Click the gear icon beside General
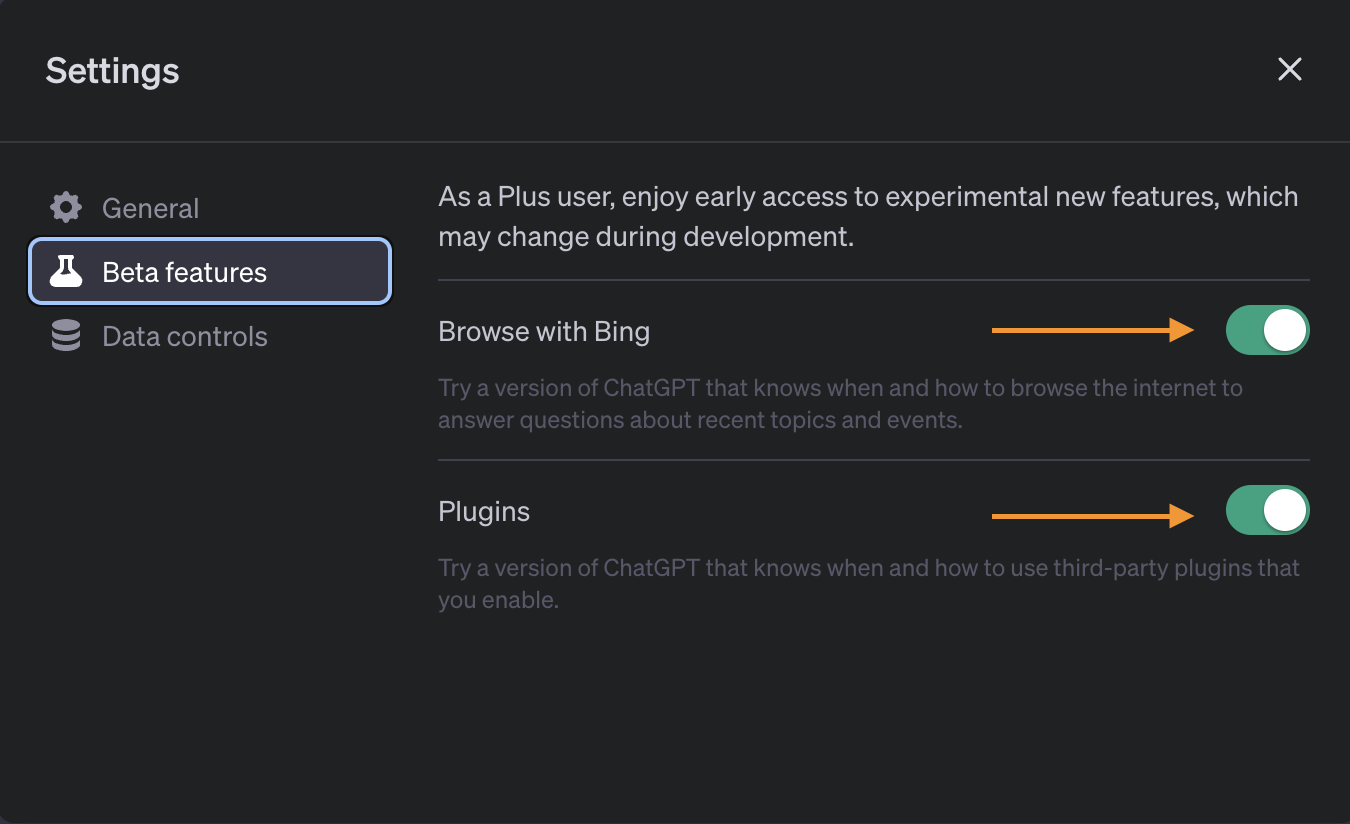The height and width of the screenshot is (824, 1350). point(66,208)
